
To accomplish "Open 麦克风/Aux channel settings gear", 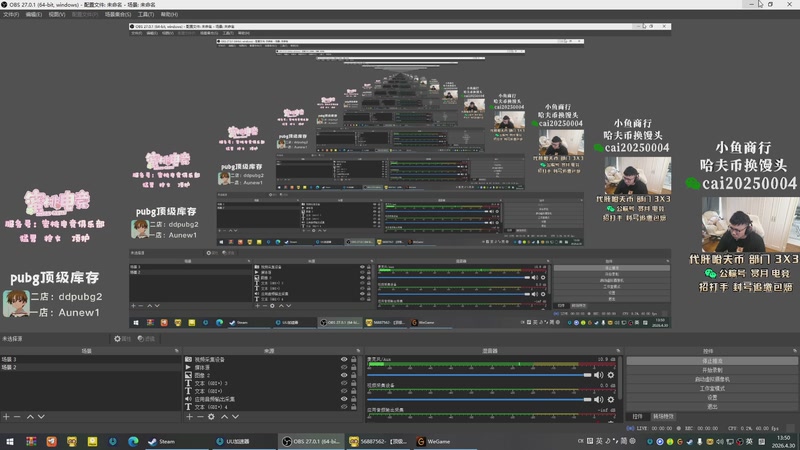I will pyautogui.click(x=611, y=375).
